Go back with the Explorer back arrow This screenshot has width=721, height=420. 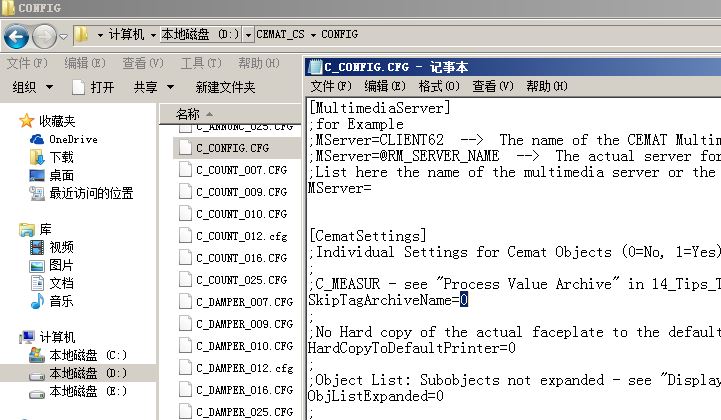[x=16, y=36]
